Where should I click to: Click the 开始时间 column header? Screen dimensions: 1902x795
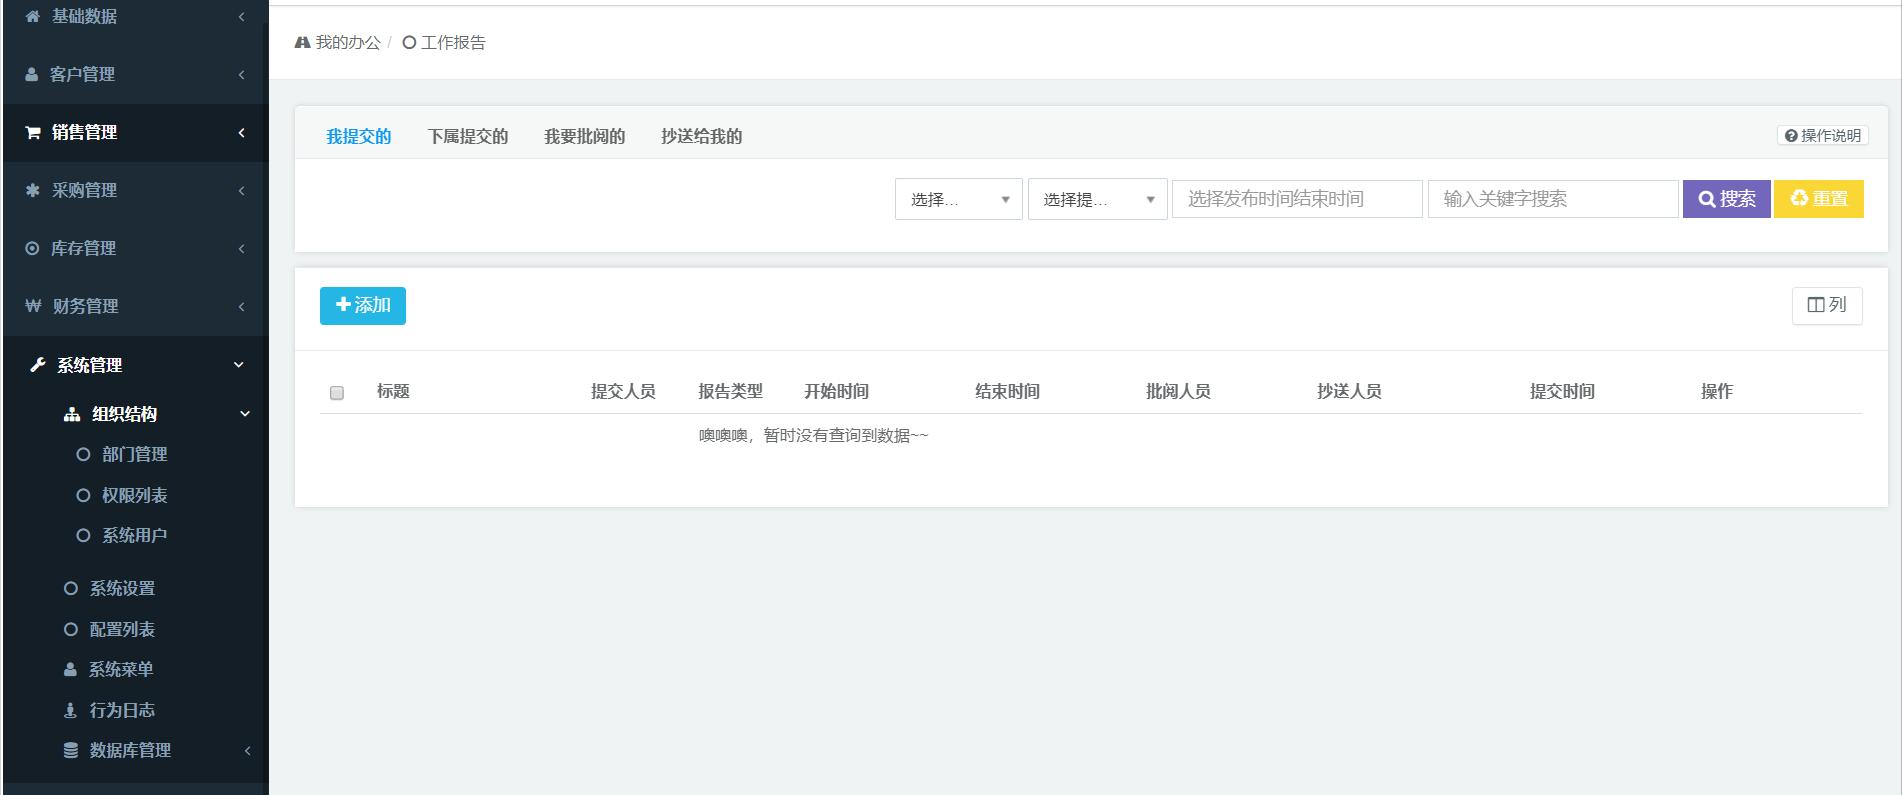pyautogui.click(x=836, y=391)
